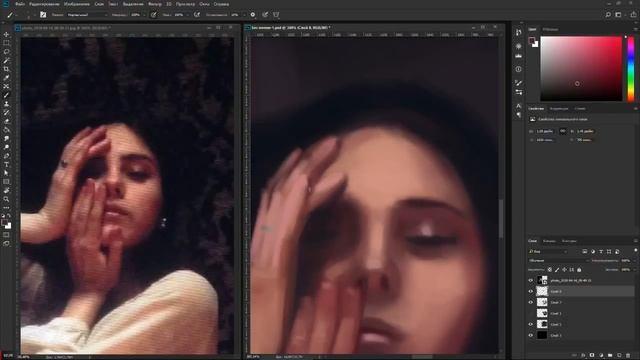Create a new group folder button

610,356
